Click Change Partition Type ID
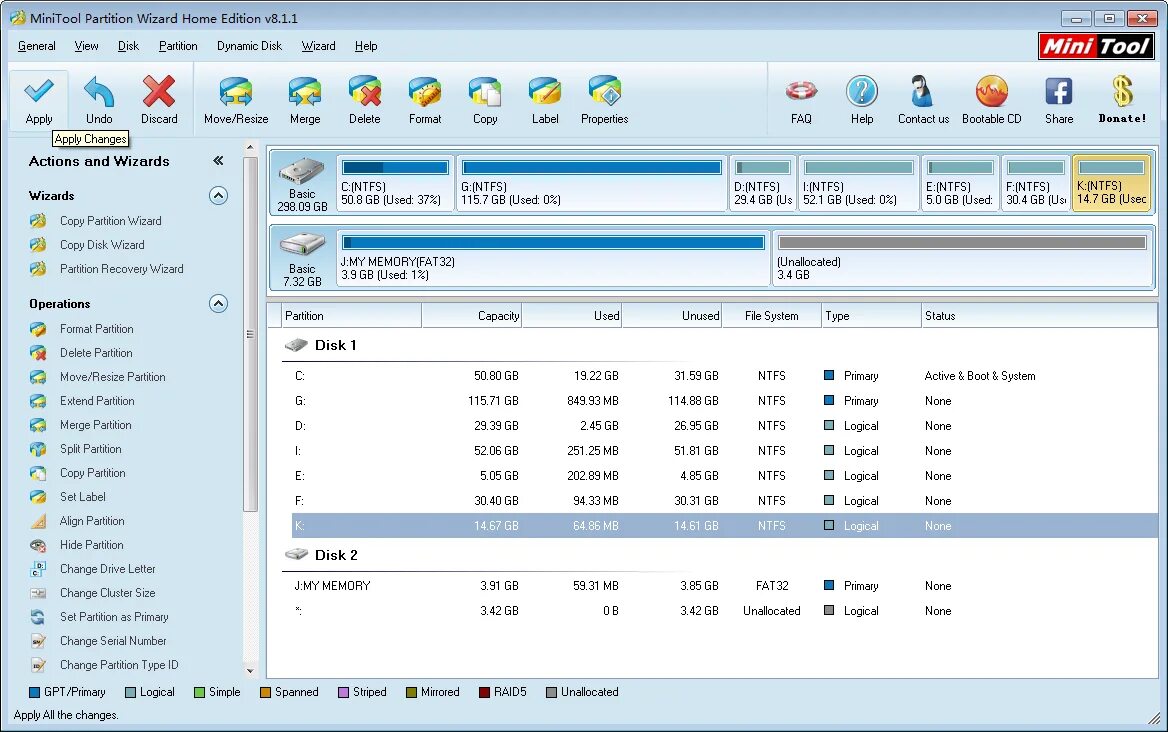The height and width of the screenshot is (732, 1168). point(119,665)
